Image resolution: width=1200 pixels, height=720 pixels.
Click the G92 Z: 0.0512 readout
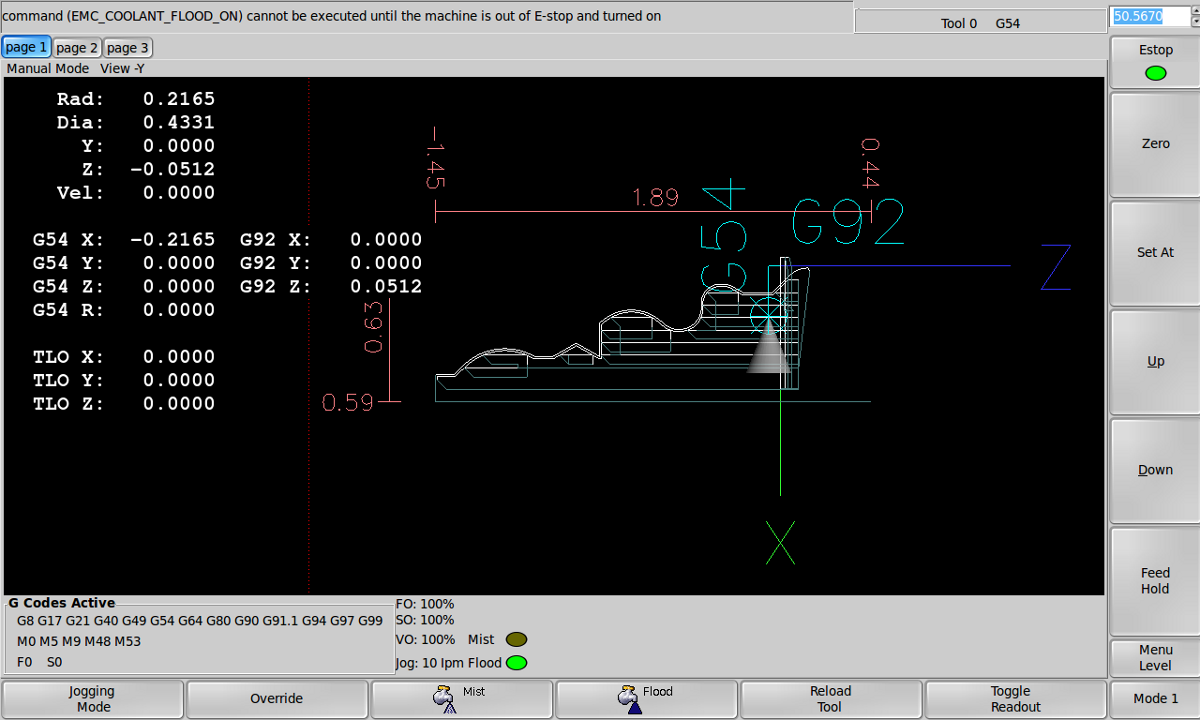click(x=331, y=287)
